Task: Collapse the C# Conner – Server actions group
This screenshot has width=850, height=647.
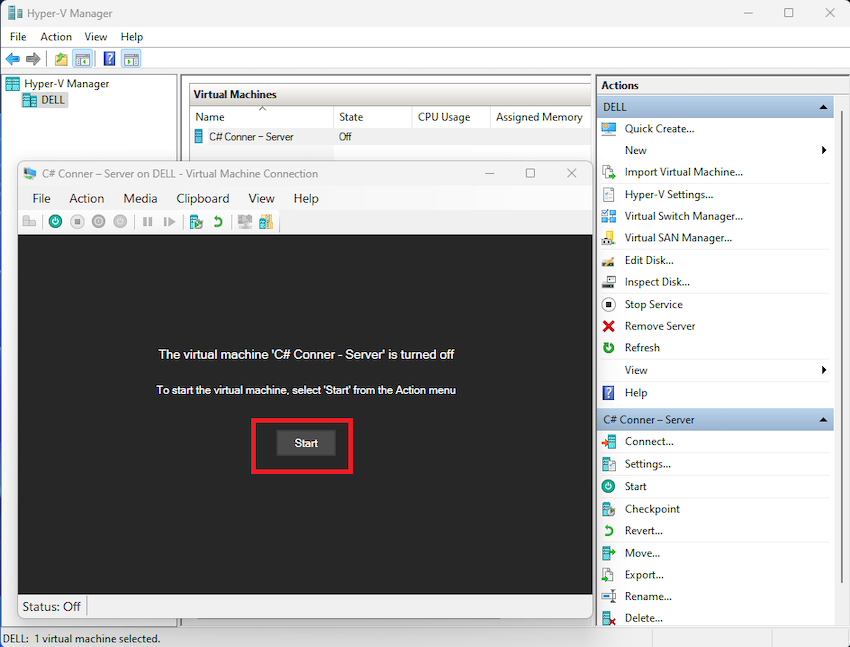Action: [x=823, y=419]
